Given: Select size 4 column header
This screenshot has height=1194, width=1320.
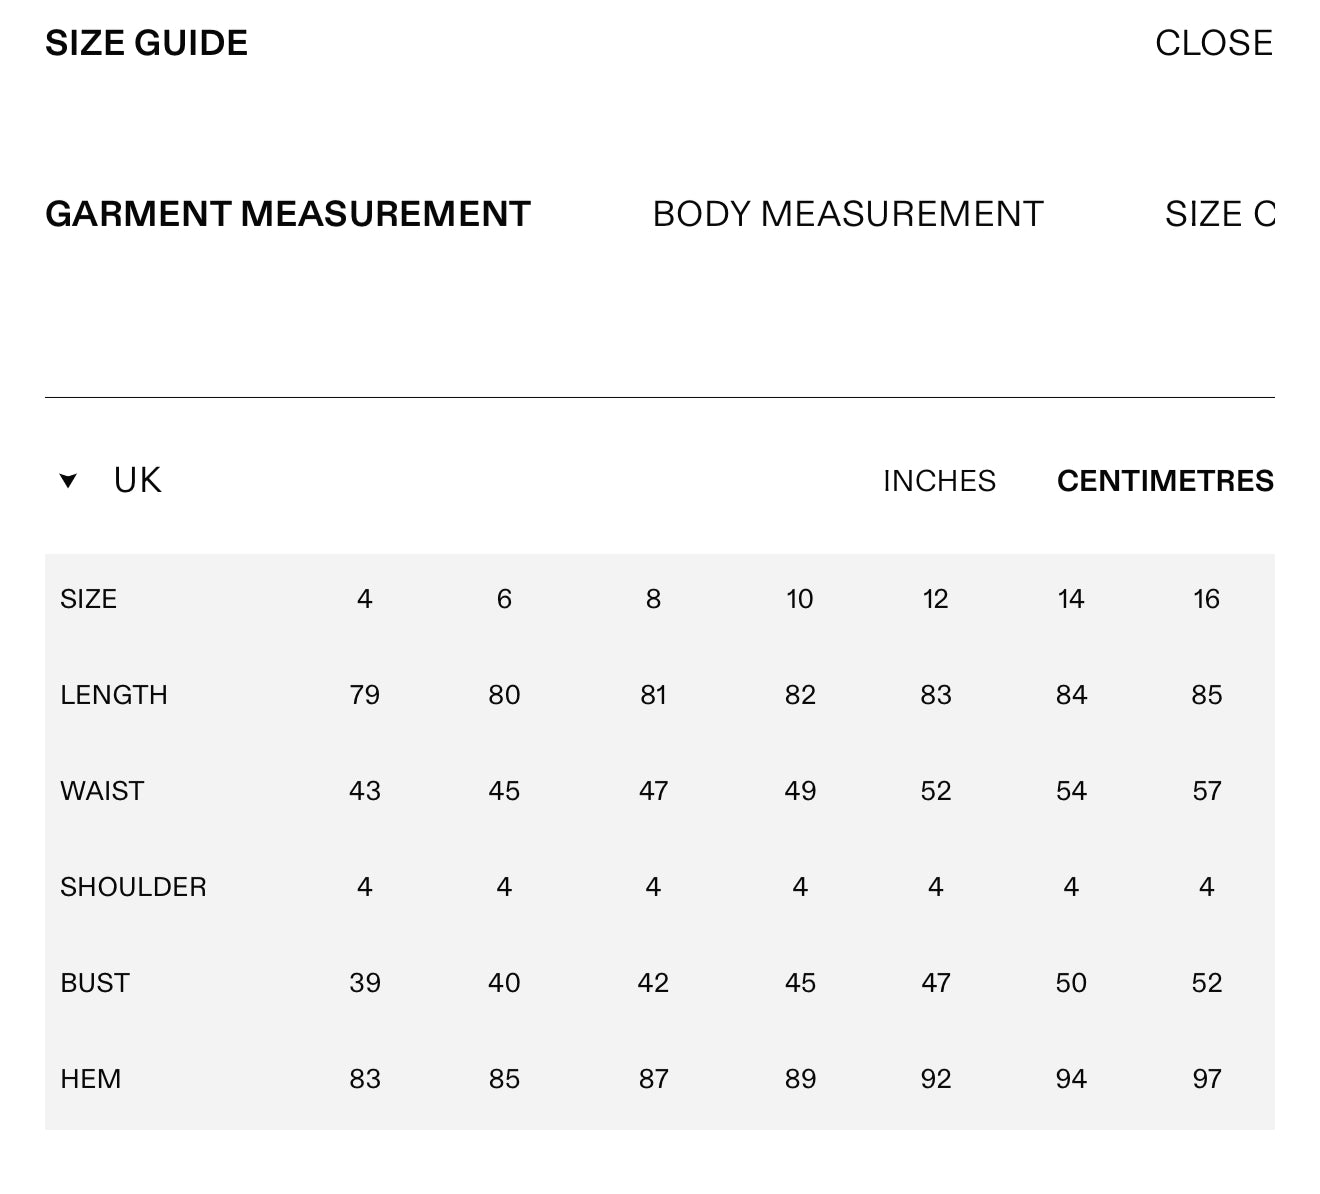Looking at the screenshot, I should 364,599.
